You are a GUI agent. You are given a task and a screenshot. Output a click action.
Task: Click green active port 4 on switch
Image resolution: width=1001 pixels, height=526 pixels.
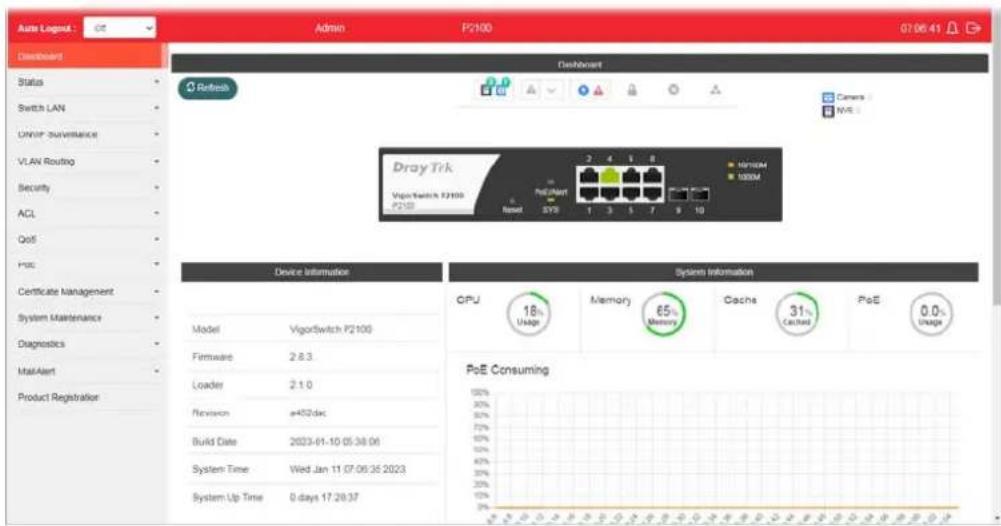(610, 176)
